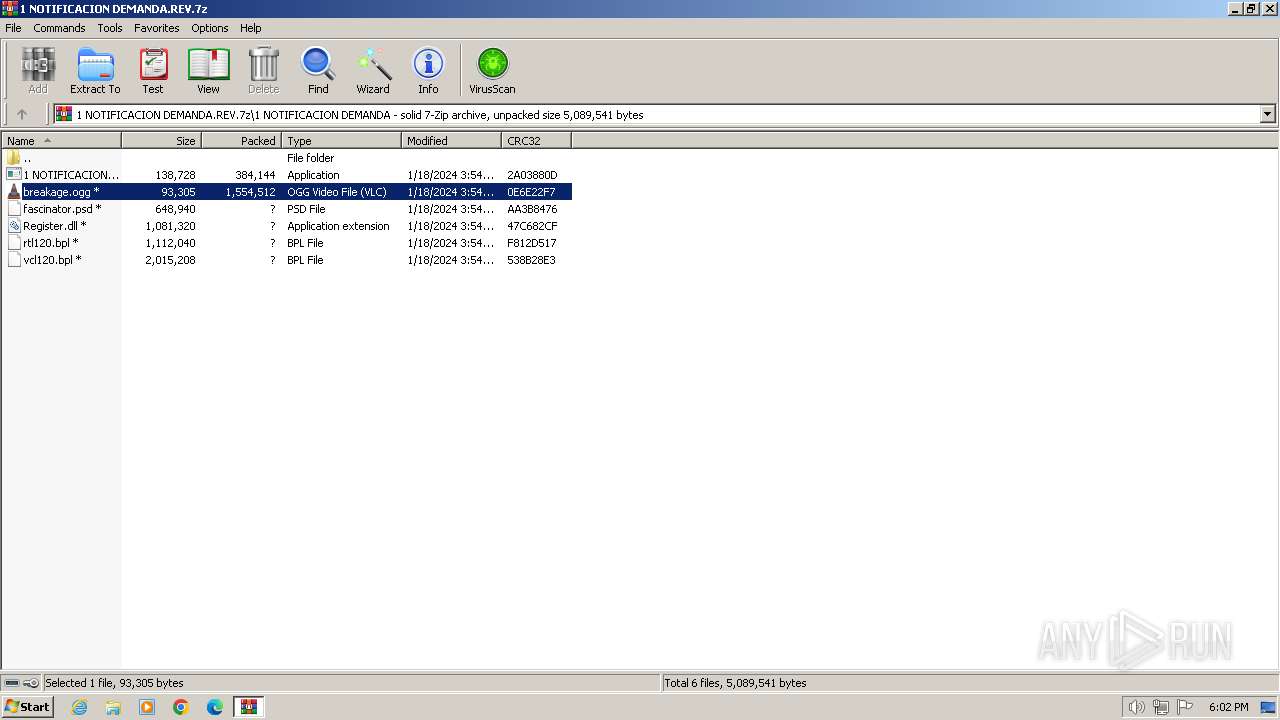Click the parent folder icon row

[x=14, y=158]
